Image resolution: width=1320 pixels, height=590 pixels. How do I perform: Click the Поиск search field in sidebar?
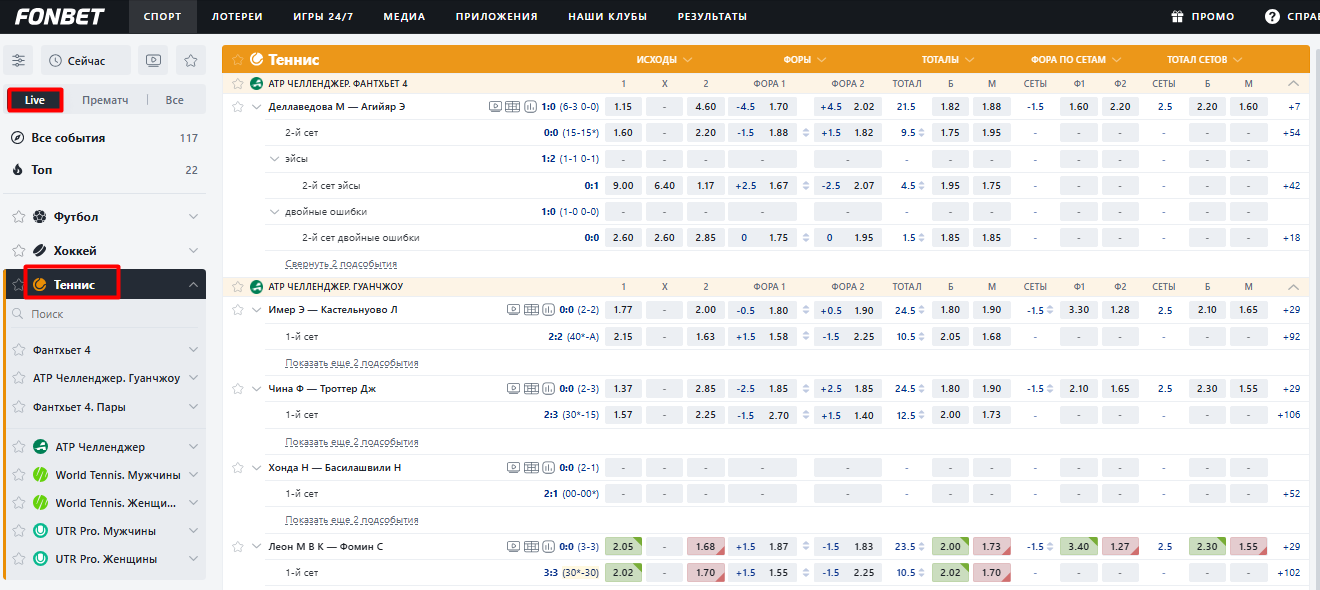[x=105, y=314]
